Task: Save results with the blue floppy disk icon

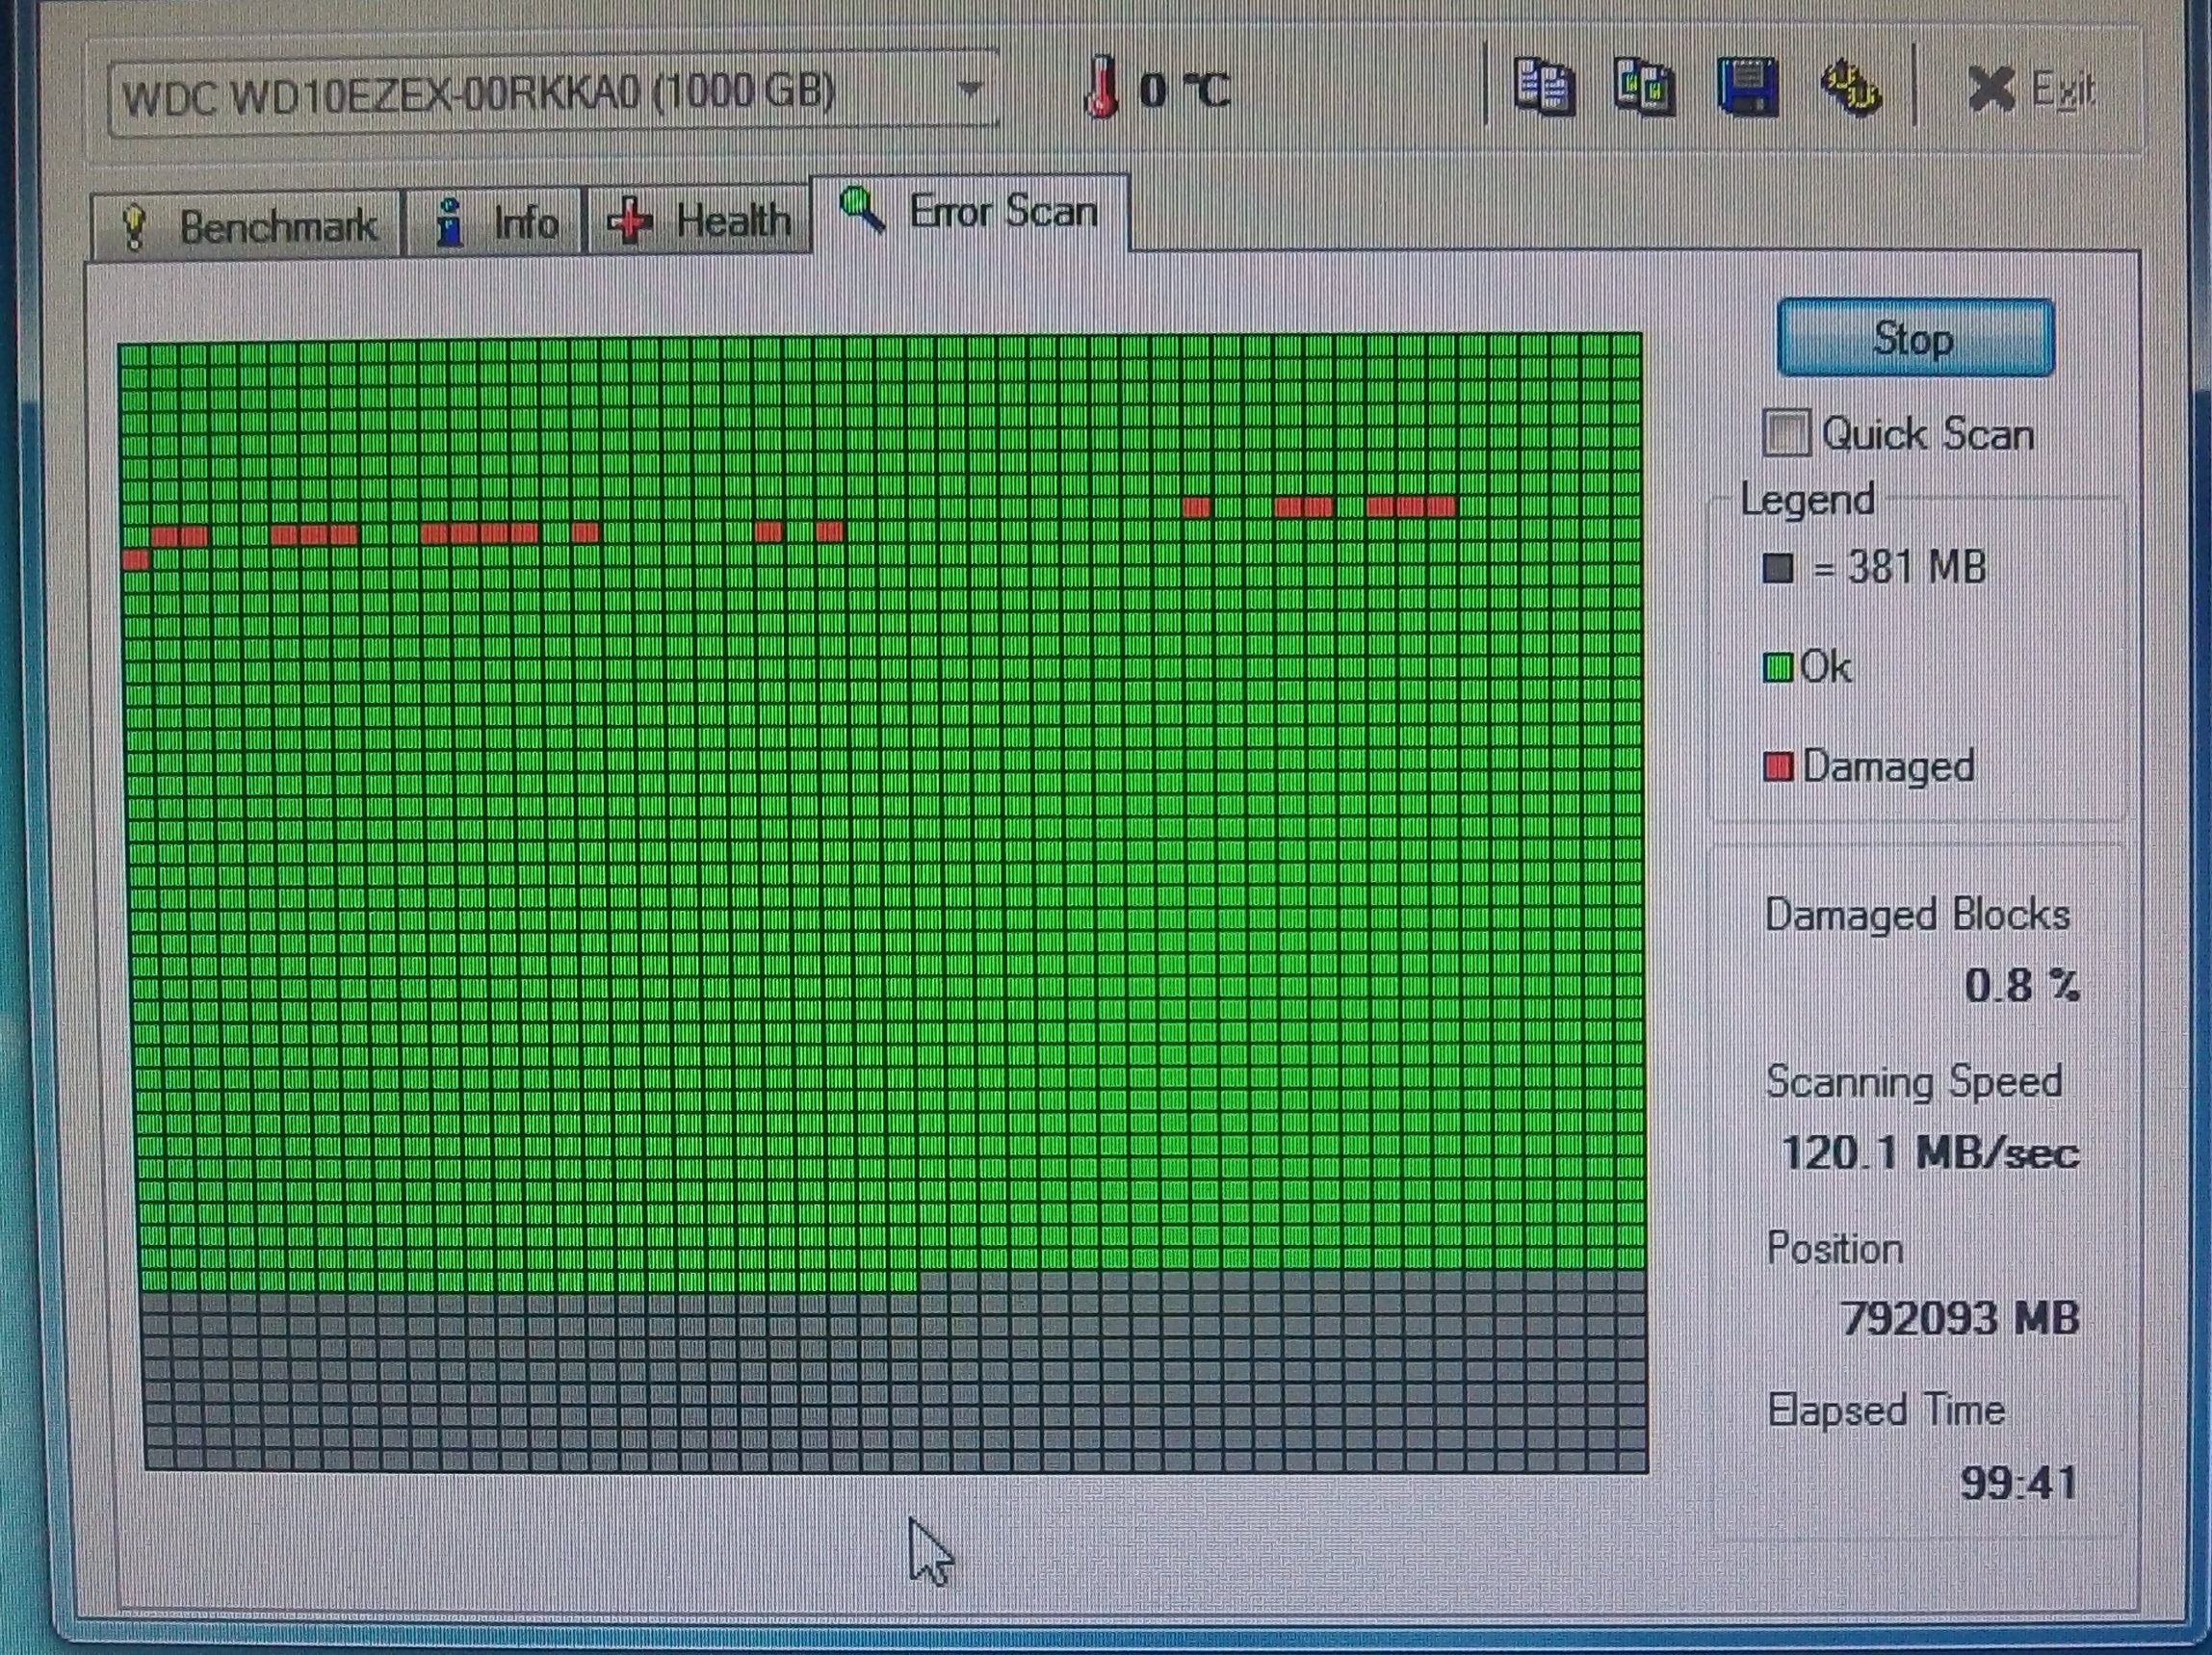Action: click(x=1747, y=87)
